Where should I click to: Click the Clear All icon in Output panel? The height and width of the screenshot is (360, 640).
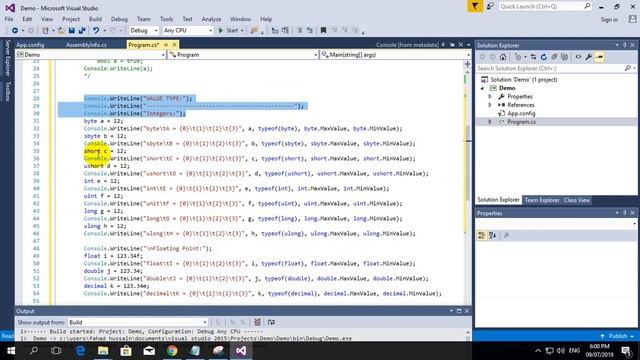(257, 322)
